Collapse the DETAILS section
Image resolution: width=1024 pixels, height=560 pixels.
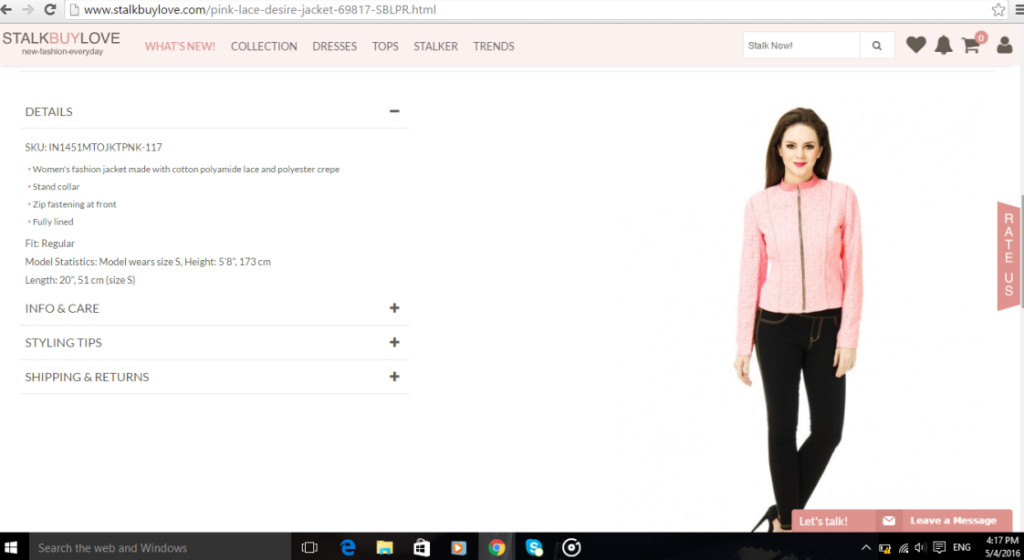pyautogui.click(x=394, y=111)
